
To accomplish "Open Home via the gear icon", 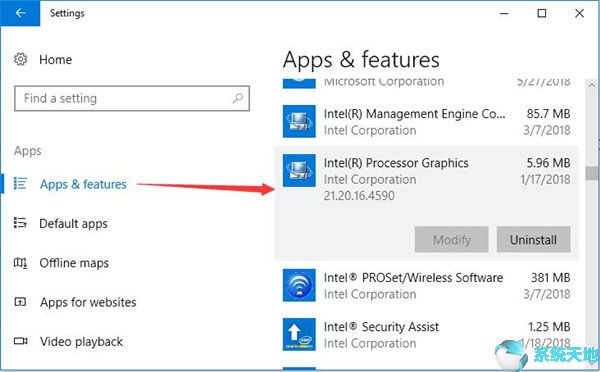I will tap(20, 59).
